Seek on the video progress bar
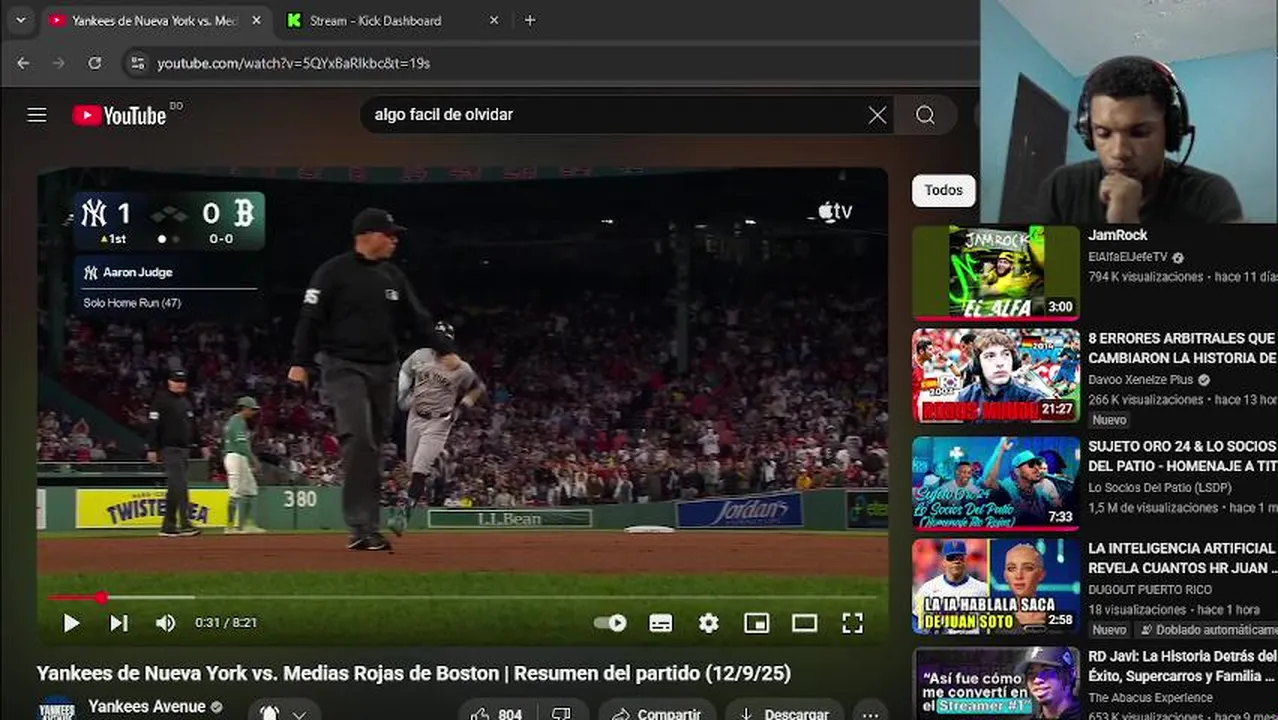 [463, 597]
